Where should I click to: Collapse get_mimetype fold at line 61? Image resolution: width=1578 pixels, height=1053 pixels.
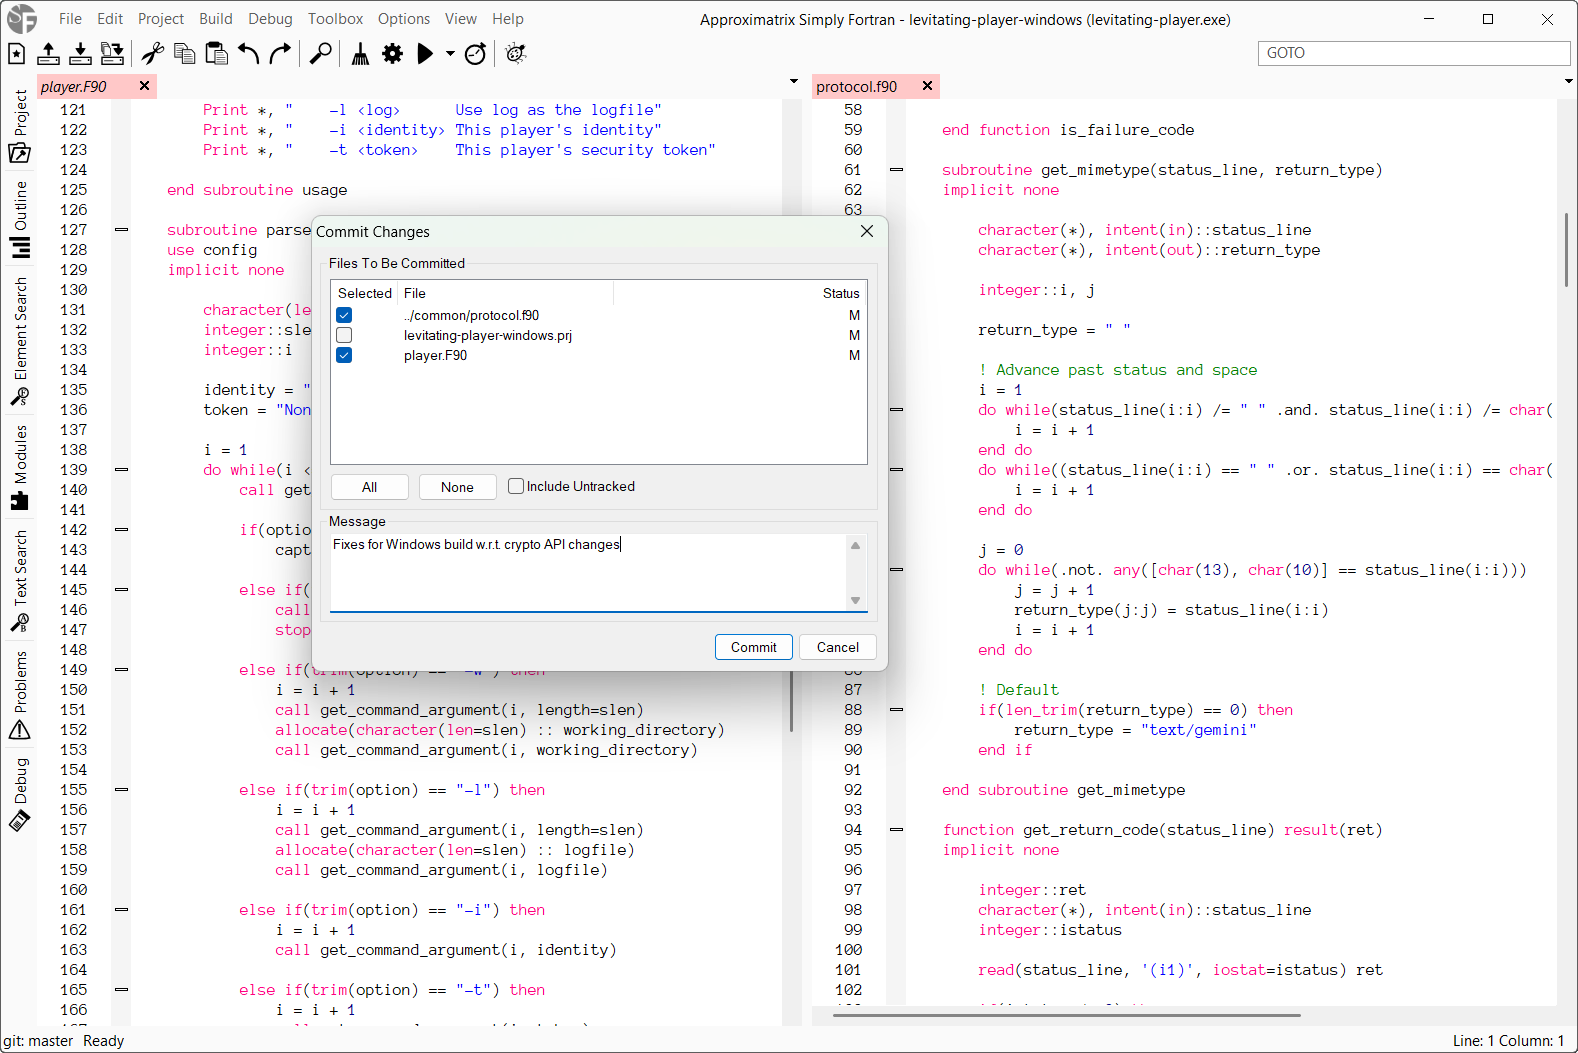click(897, 170)
